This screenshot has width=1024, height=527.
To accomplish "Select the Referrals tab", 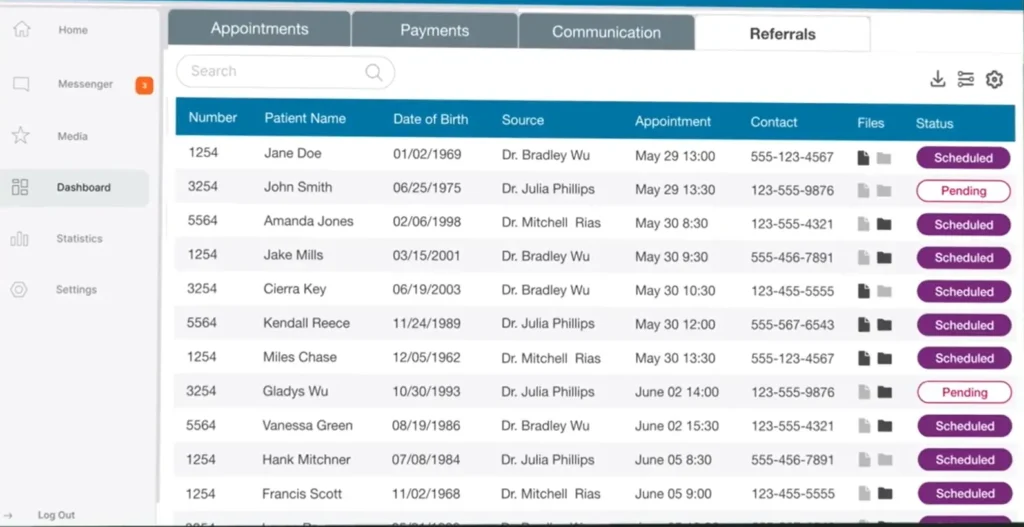I will click(782, 34).
